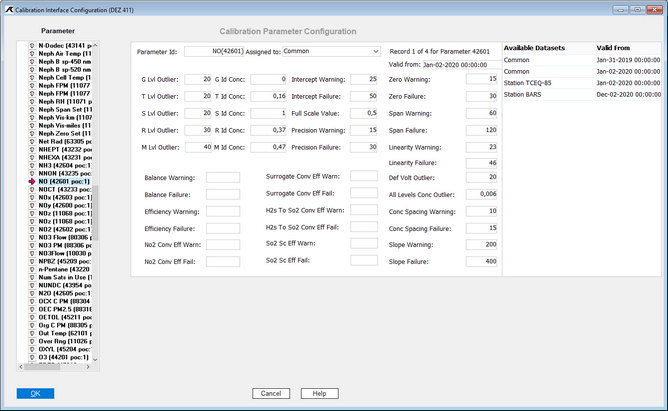Click the Zero Warning field
This screenshot has height=411, width=668.
pos(481,79)
